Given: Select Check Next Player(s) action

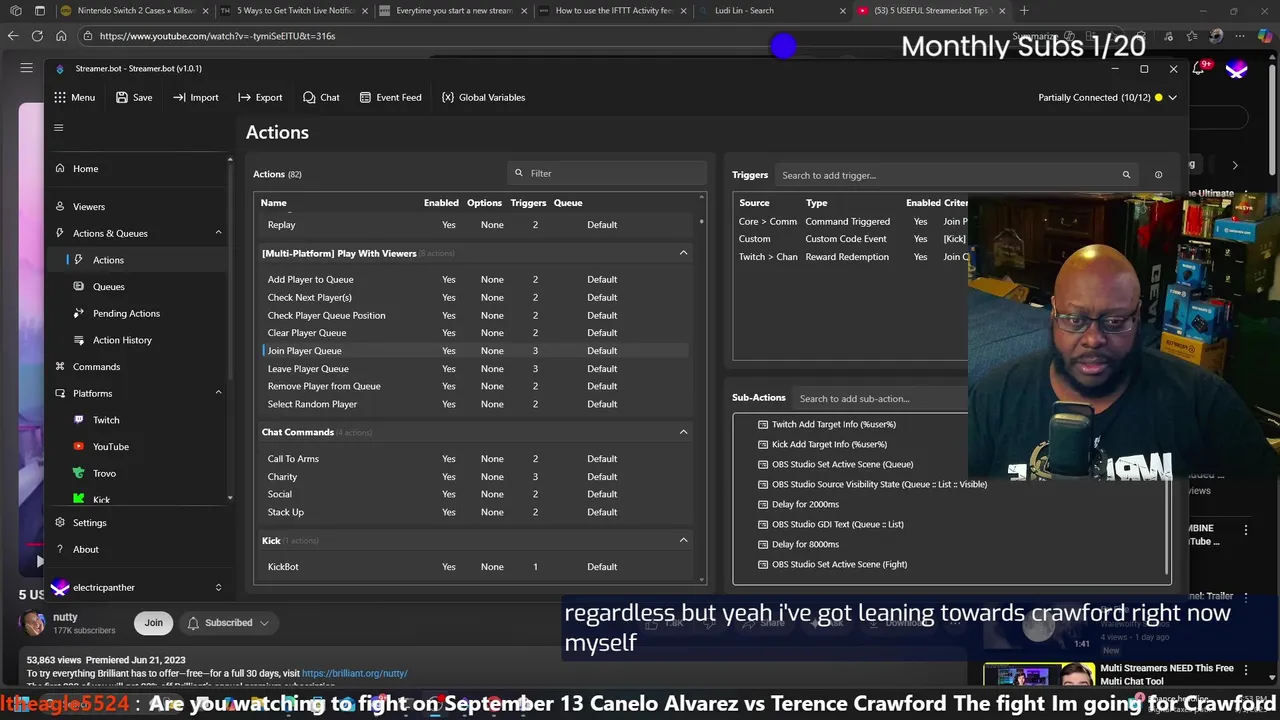Looking at the screenshot, I should 475,297.
